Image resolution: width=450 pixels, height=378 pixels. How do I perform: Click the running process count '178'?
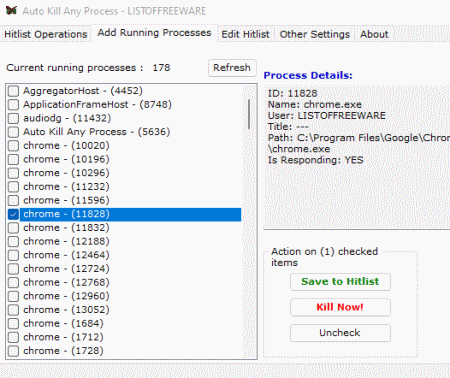(161, 68)
